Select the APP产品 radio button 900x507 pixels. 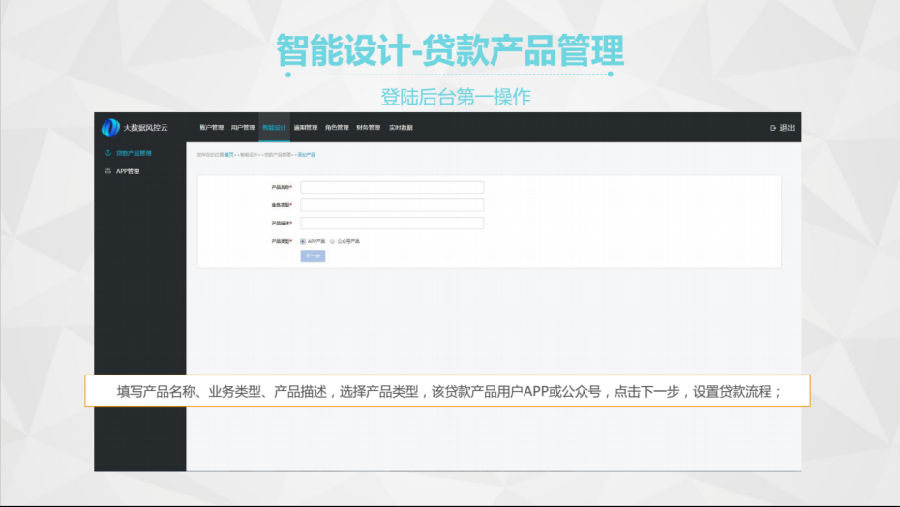coord(303,241)
